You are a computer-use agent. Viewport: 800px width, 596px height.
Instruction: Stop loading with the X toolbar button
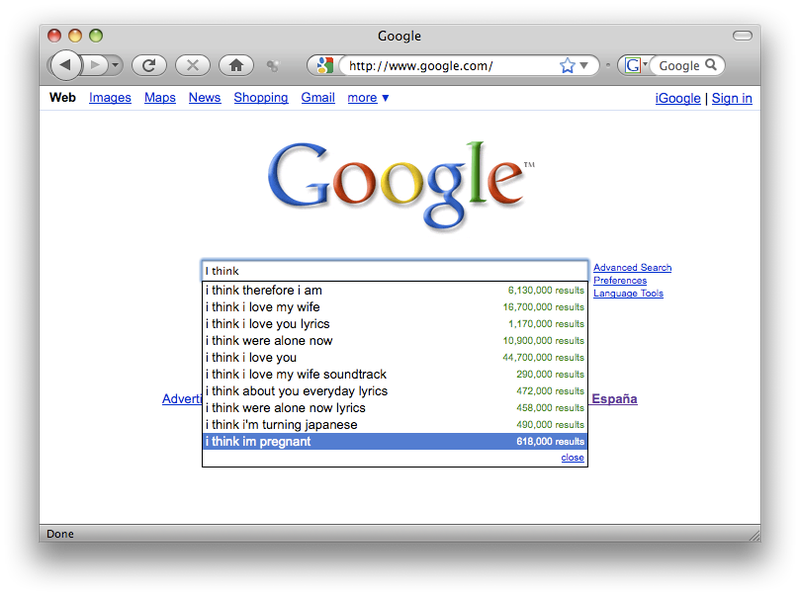click(x=192, y=65)
